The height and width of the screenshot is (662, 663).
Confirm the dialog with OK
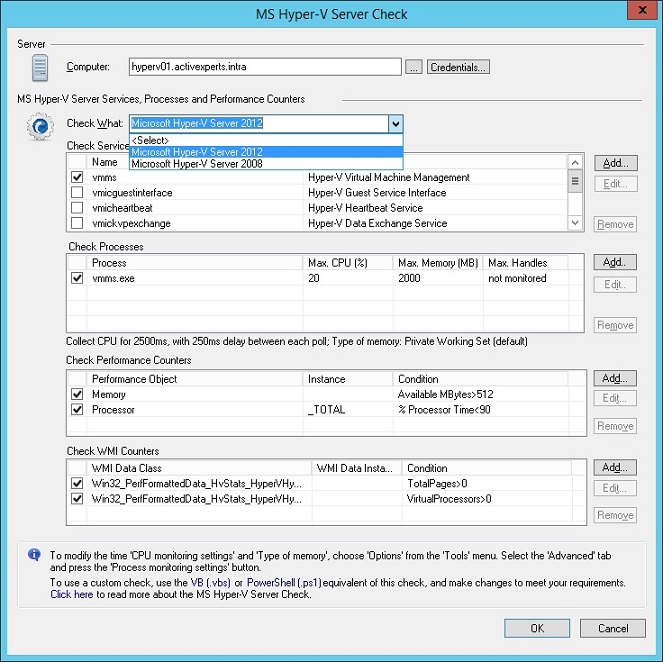point(537,628)
